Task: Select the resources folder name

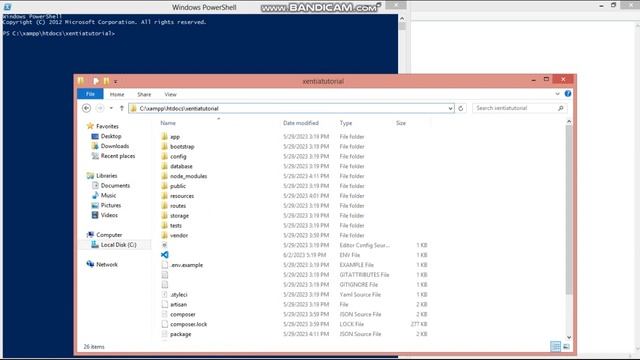Action: pos(182,196)
